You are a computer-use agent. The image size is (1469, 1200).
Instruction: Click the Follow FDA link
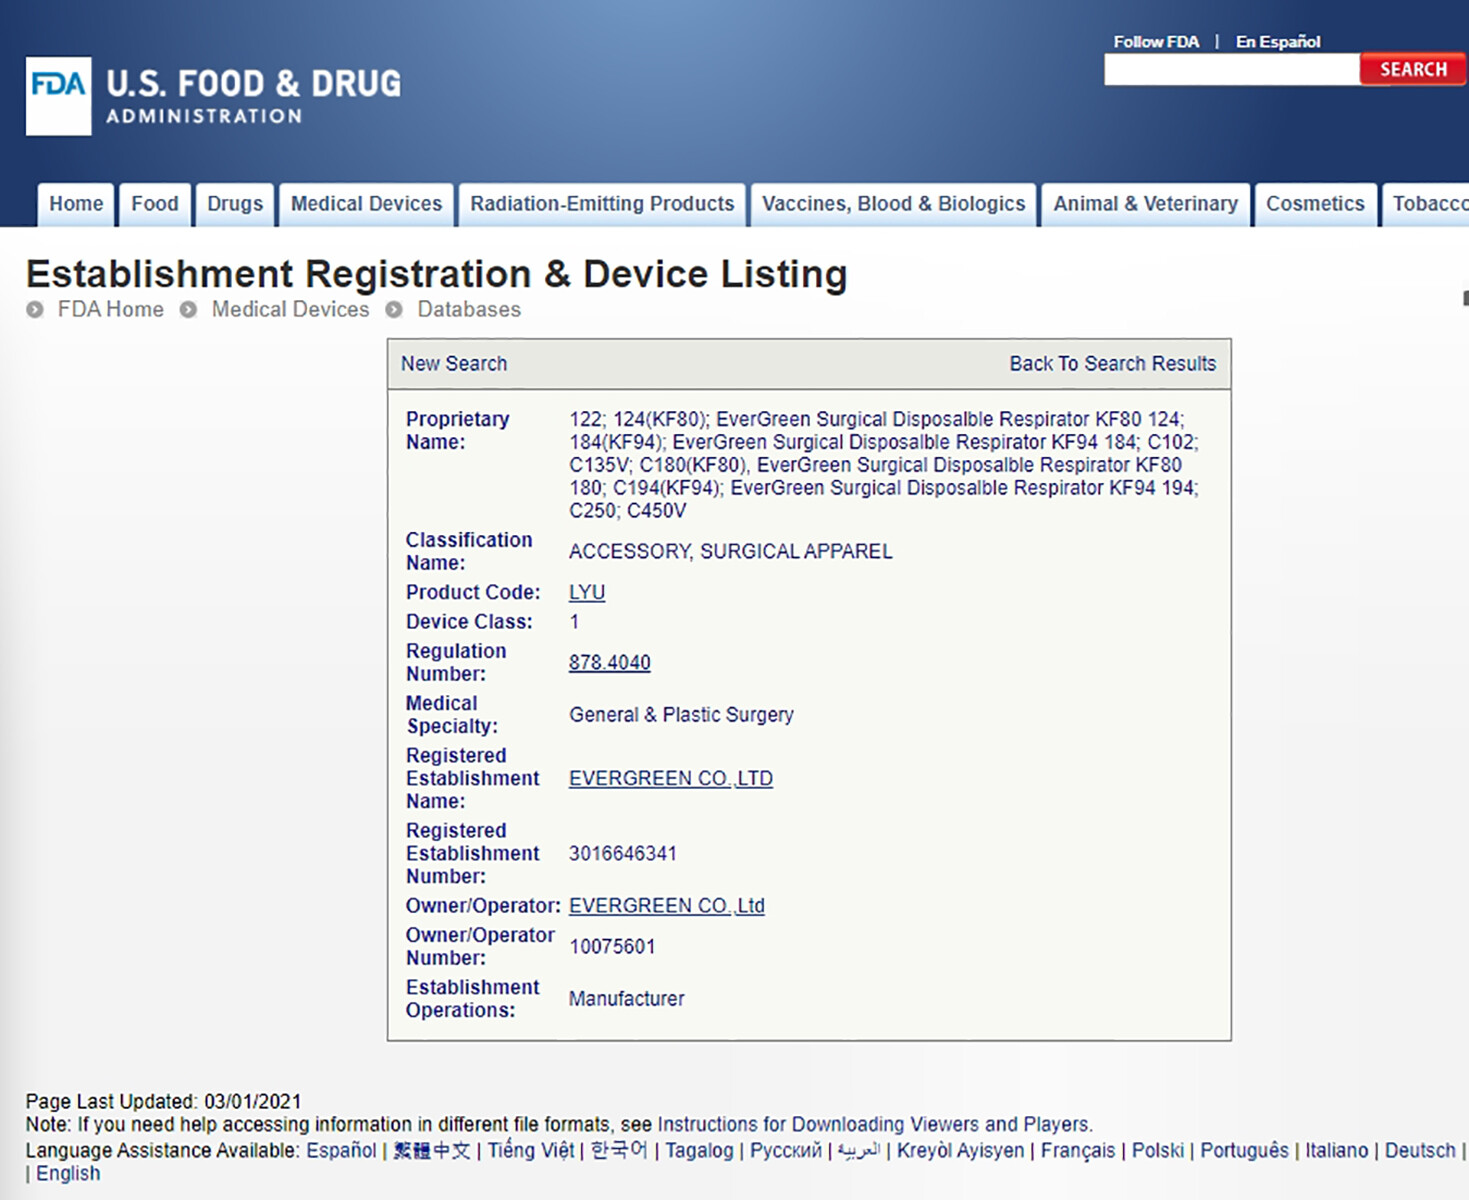point(1156,42)
